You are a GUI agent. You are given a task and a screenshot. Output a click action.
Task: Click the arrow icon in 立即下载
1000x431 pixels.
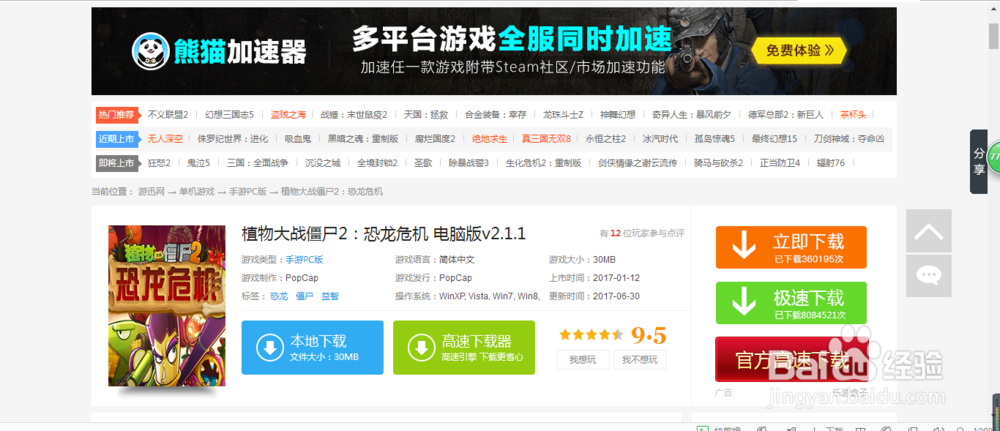coord(744,247)
